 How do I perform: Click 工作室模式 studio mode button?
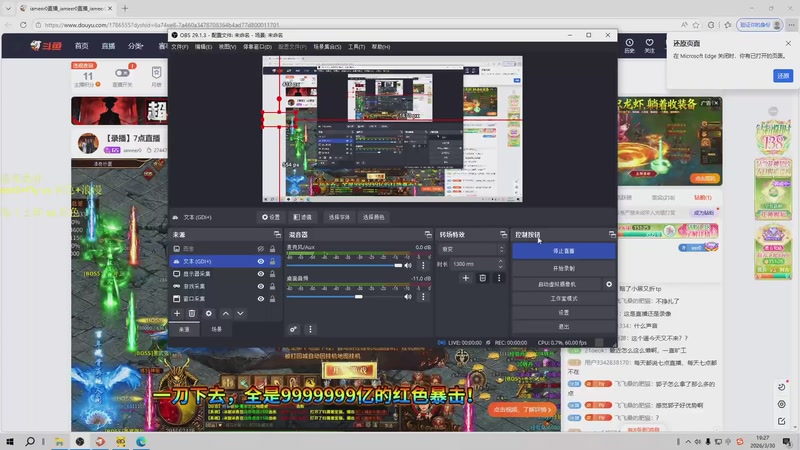[x=564, y=298]
